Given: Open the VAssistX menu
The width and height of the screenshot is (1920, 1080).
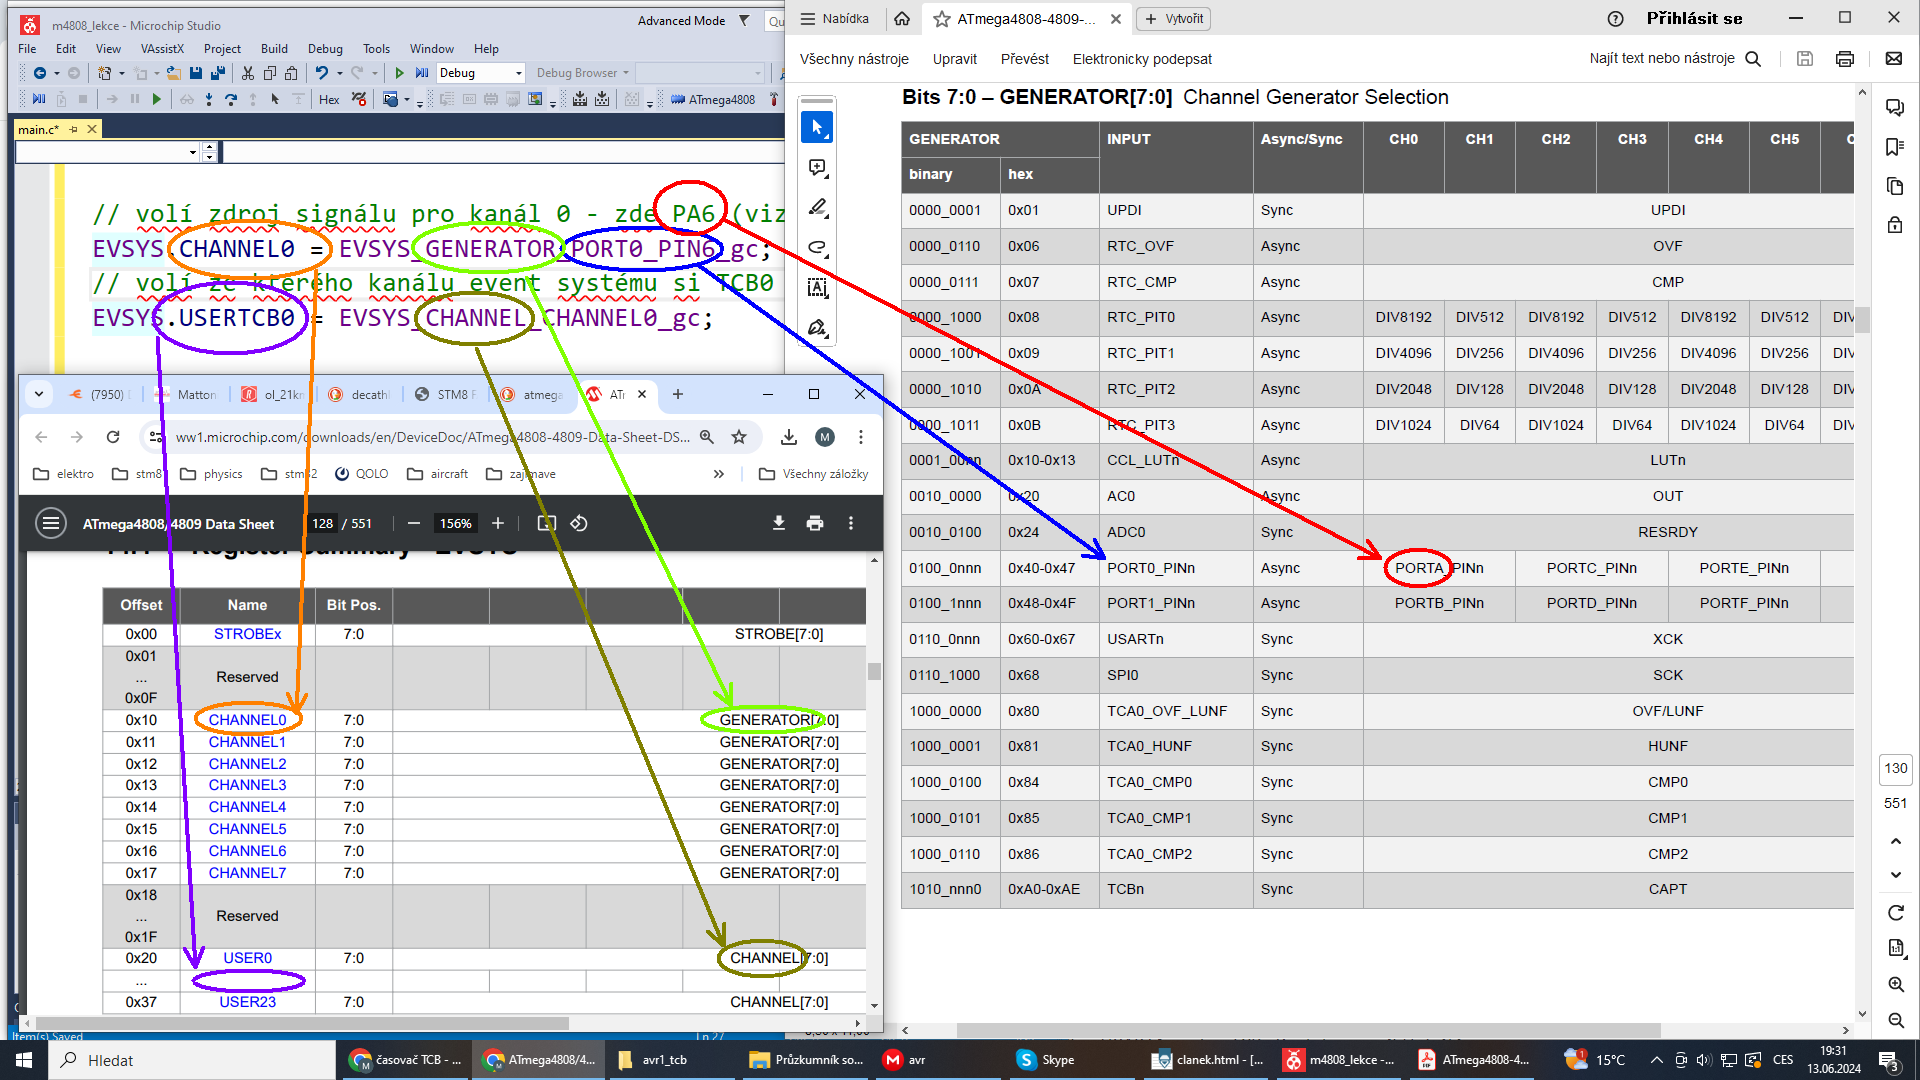Looking at the screenshot, I should point(162,48).
